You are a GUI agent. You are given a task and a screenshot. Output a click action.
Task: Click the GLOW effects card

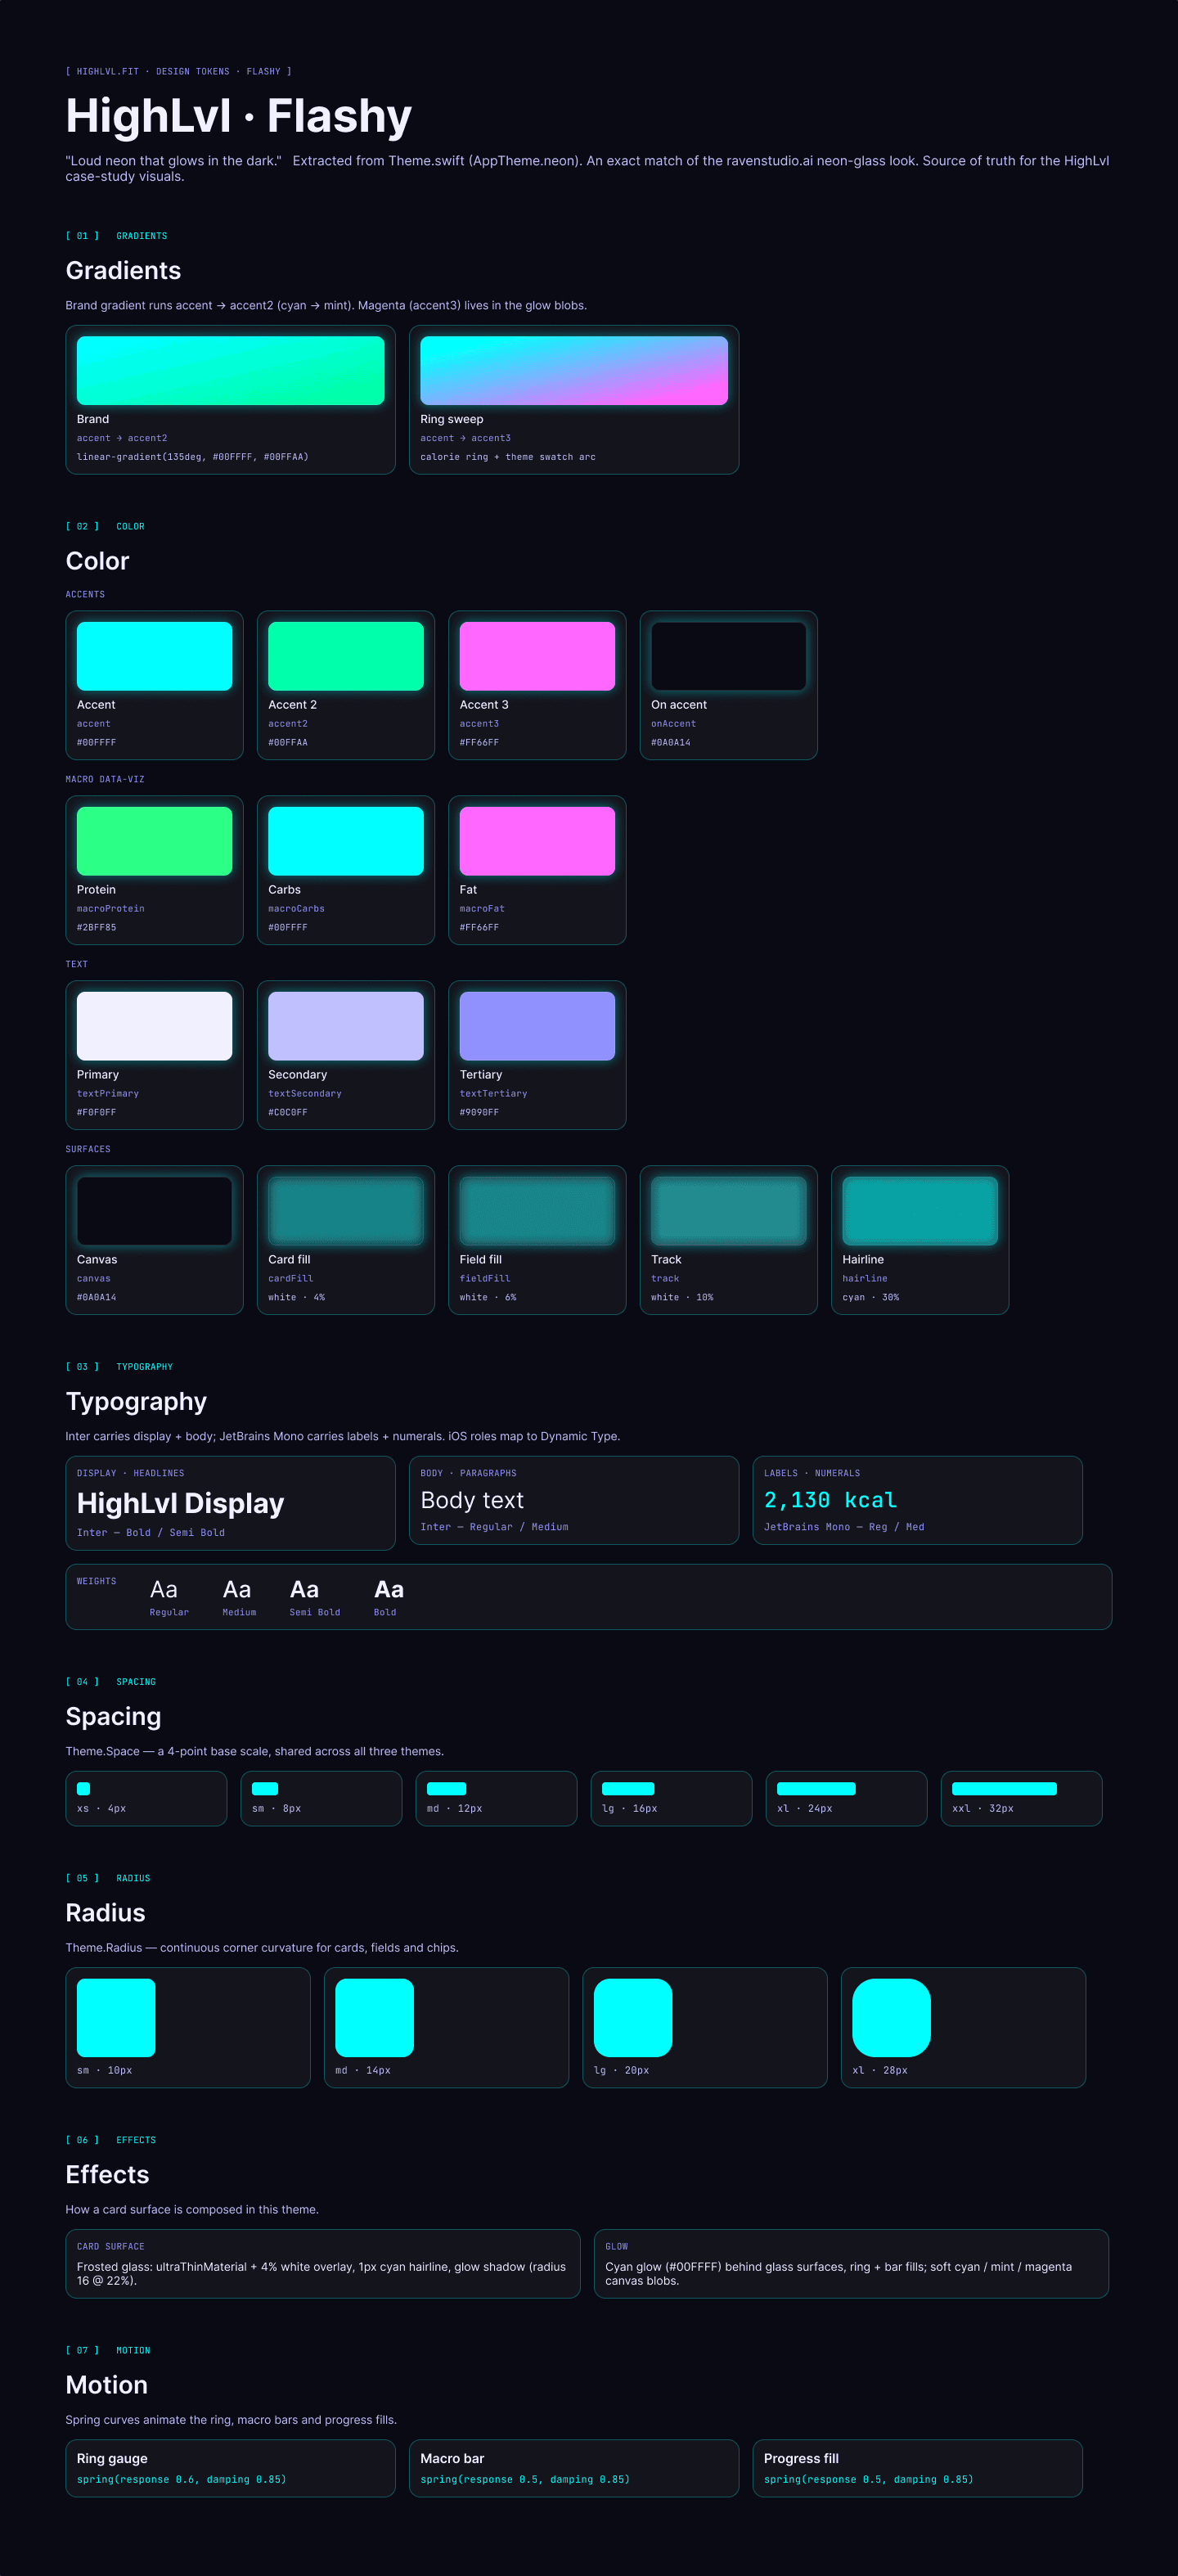[x=851, y=2264]
